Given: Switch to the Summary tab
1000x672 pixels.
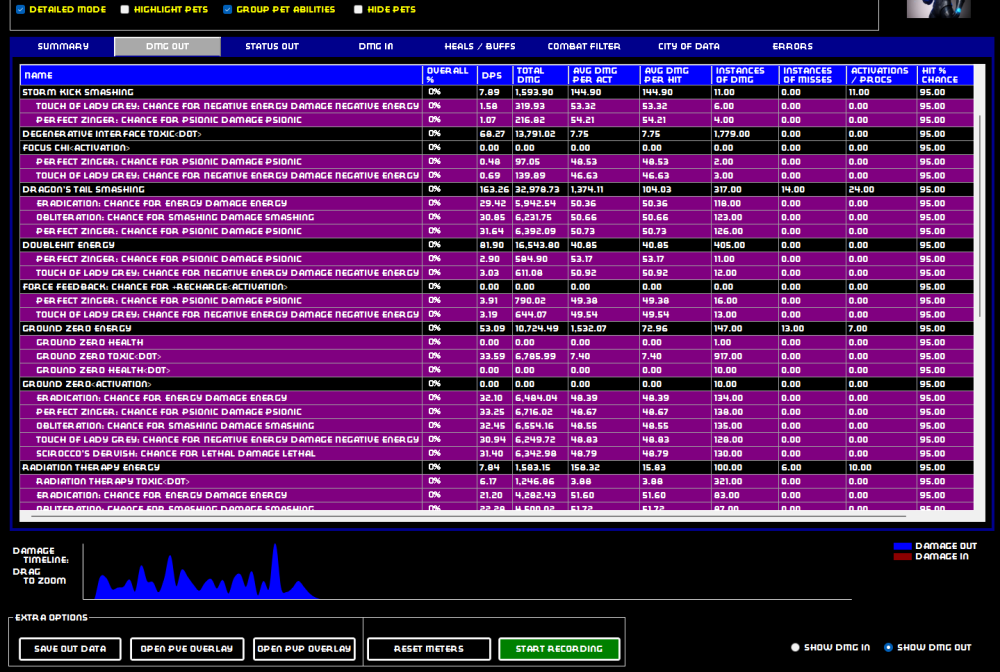Looking at the screenshot, I should 63,46.
